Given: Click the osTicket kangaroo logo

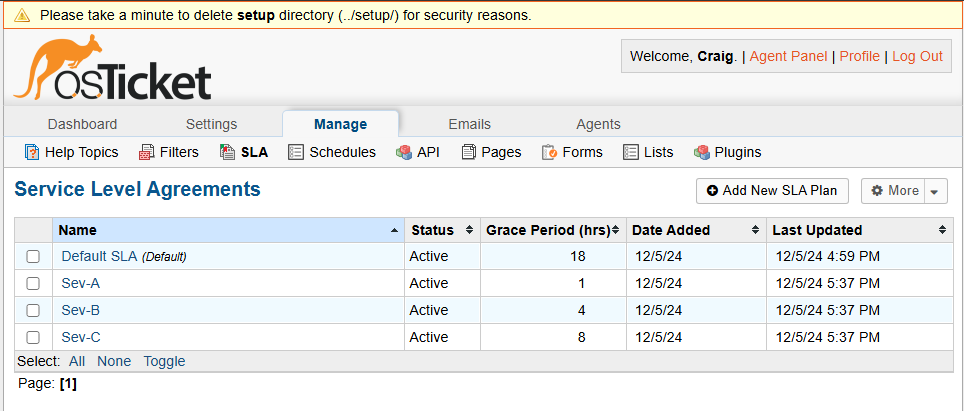Looking at the screenshot, I should click(112, 68).
